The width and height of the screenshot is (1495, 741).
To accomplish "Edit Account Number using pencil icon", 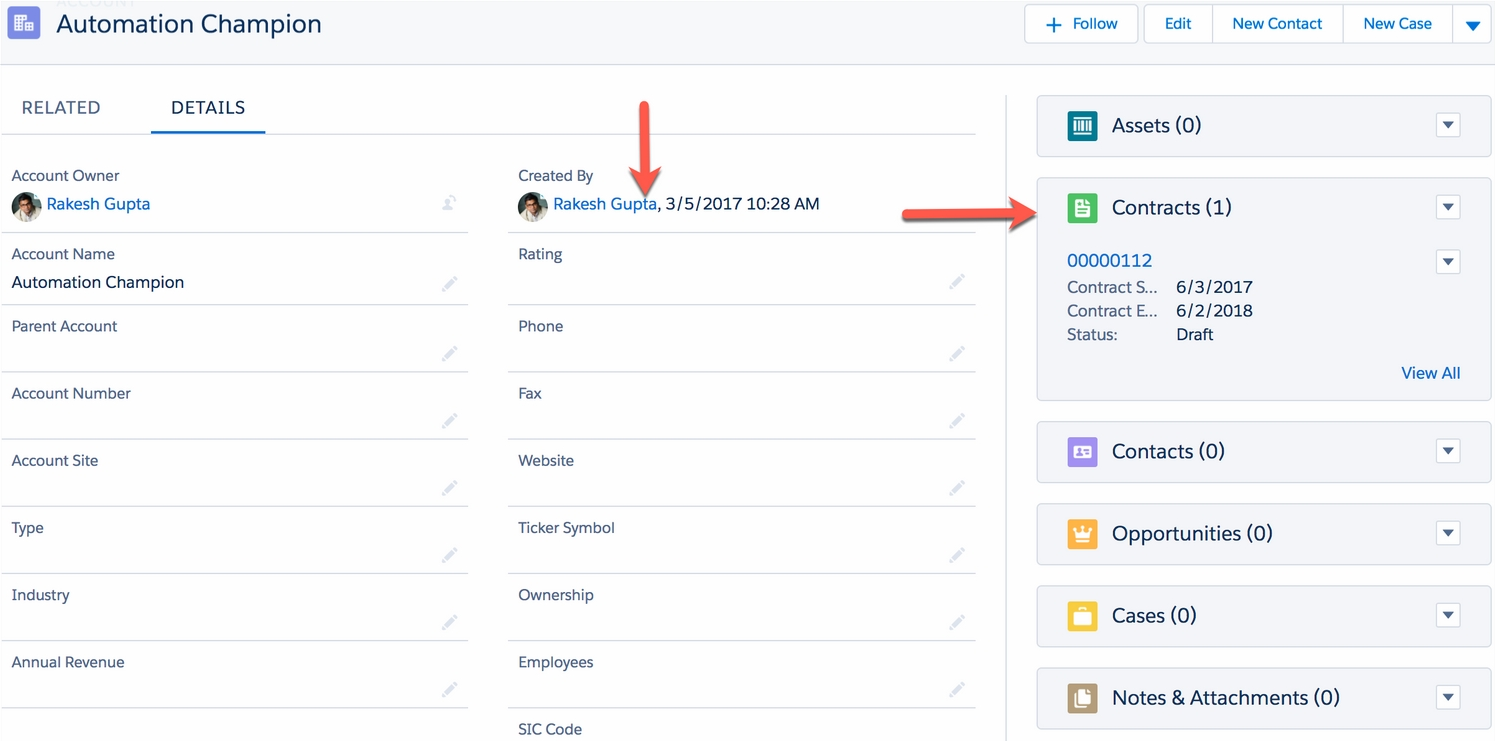I will 449,421.
